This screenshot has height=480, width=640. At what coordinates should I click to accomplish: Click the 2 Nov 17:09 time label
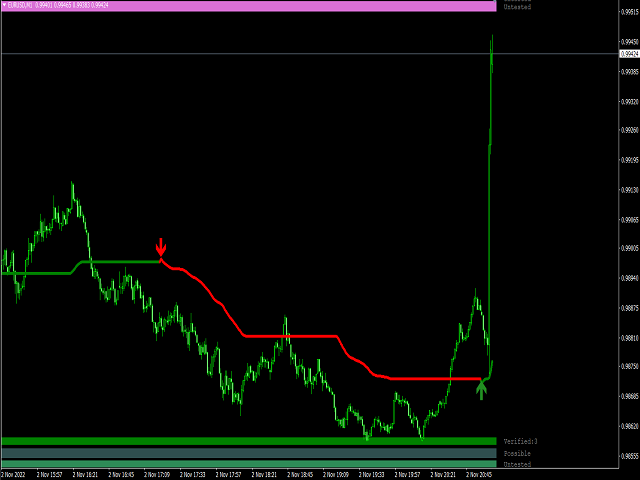pos(157,475)
